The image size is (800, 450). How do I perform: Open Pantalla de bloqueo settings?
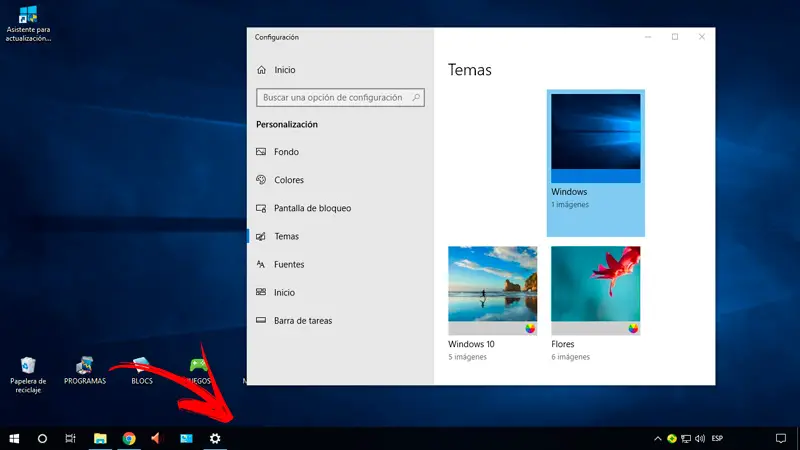coord(312,208)
